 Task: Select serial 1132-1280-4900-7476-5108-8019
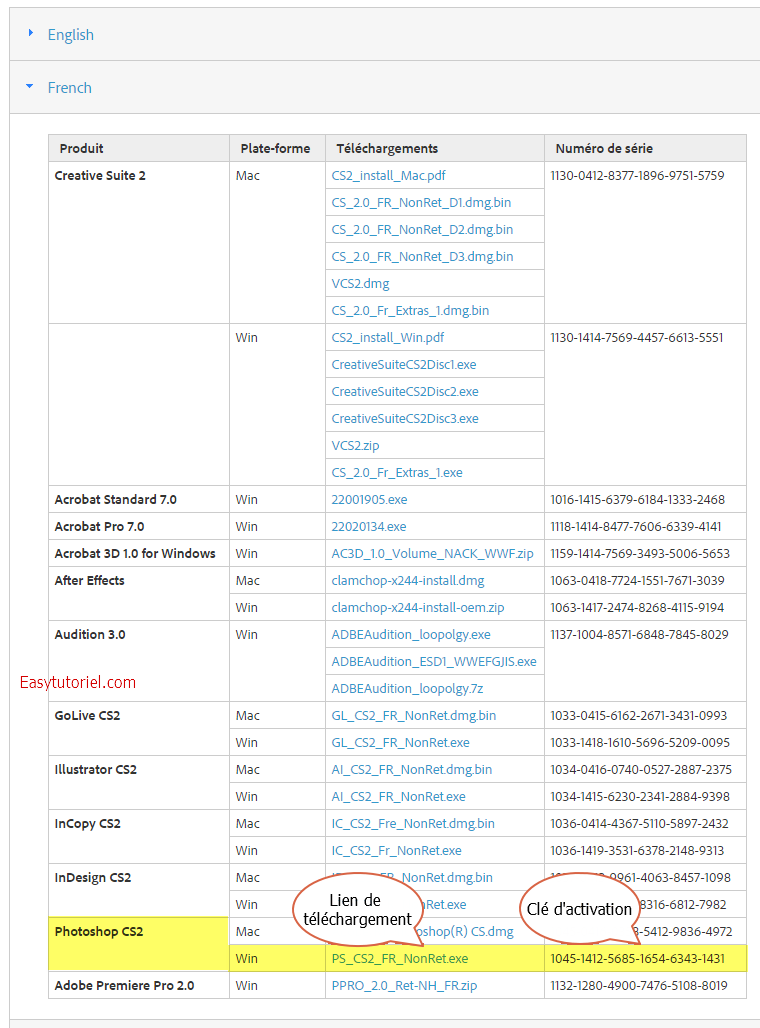[639, 985]
